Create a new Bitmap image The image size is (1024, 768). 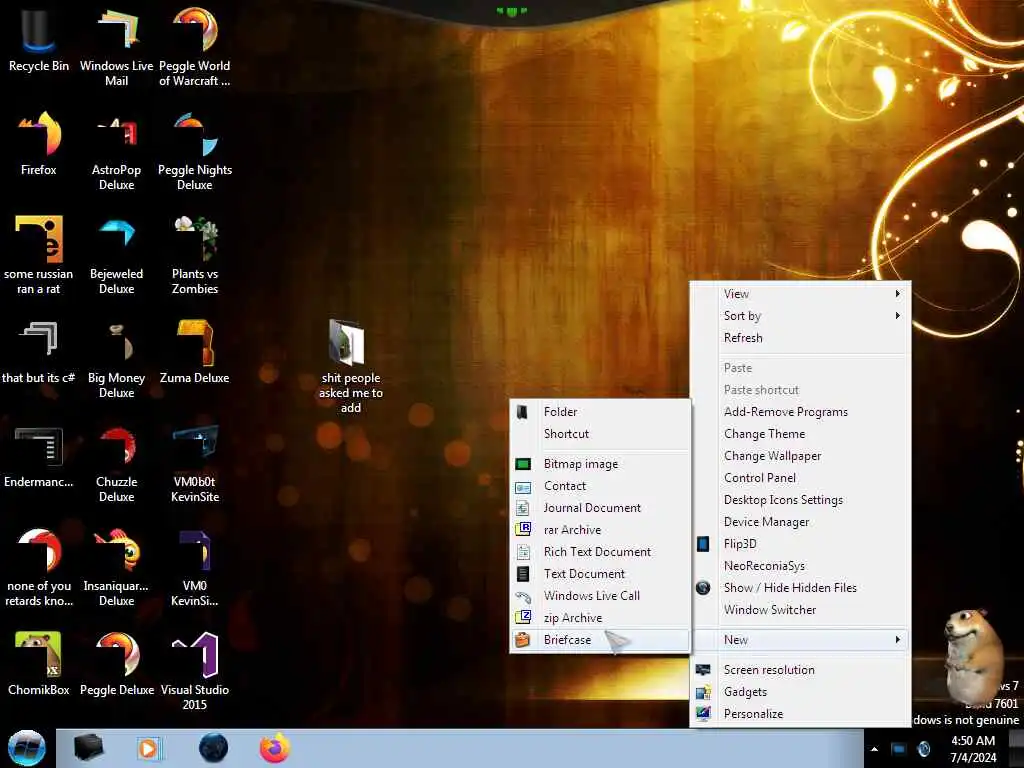(600, 464)
